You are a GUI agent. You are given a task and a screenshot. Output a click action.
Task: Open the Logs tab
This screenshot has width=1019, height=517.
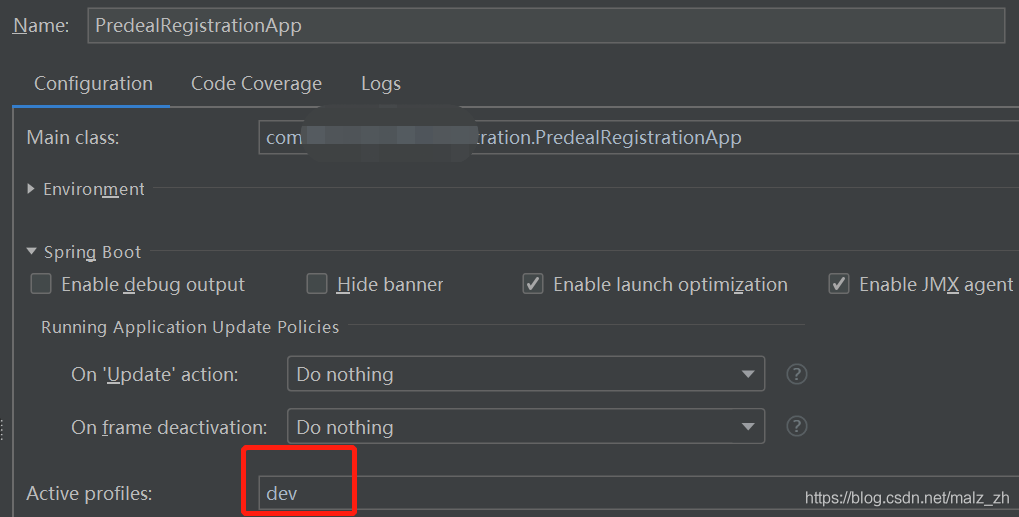click(x=381, y=84)
